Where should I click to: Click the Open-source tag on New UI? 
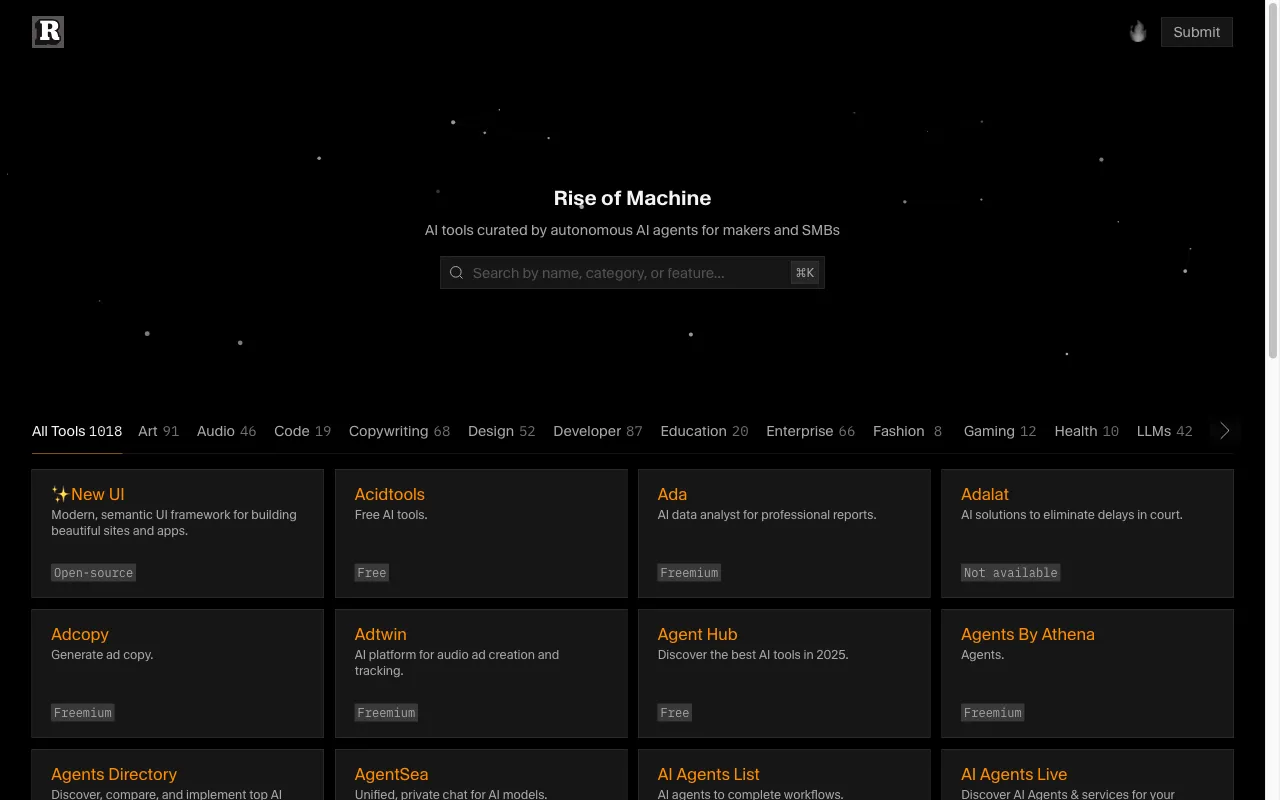pos(93,573)
